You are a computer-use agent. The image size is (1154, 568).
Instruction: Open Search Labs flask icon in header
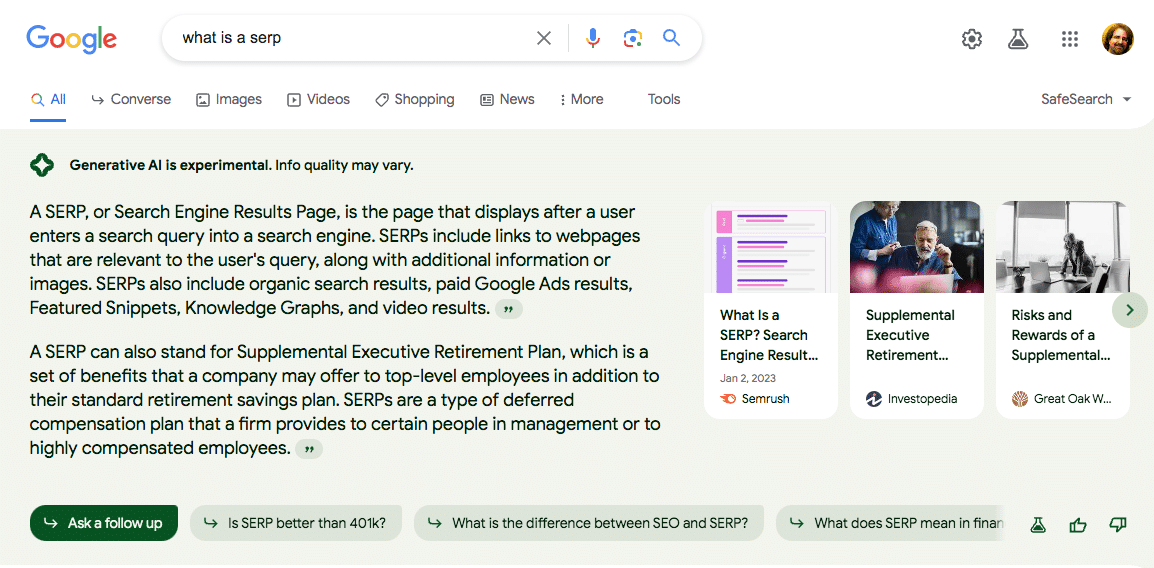click(x=1018, y=39)
